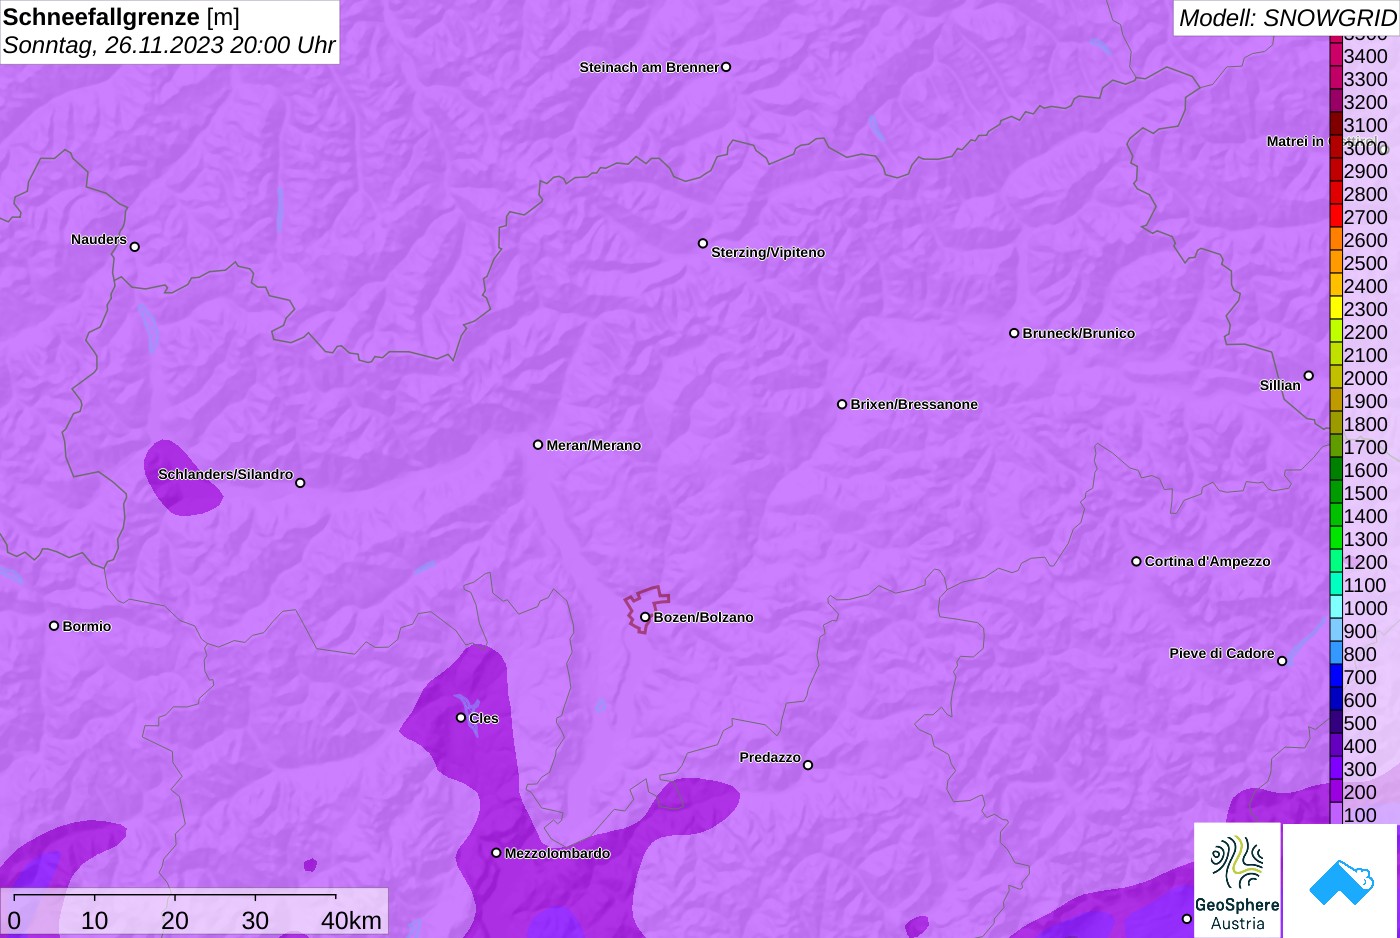Click the 1000 legend cyan swatch

point(1335,607)
